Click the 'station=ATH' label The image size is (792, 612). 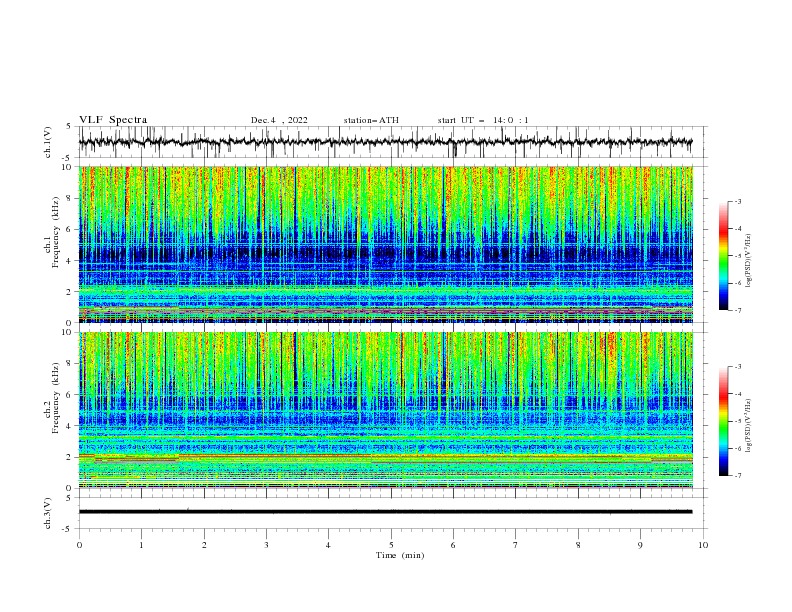[x=371, y=120]
